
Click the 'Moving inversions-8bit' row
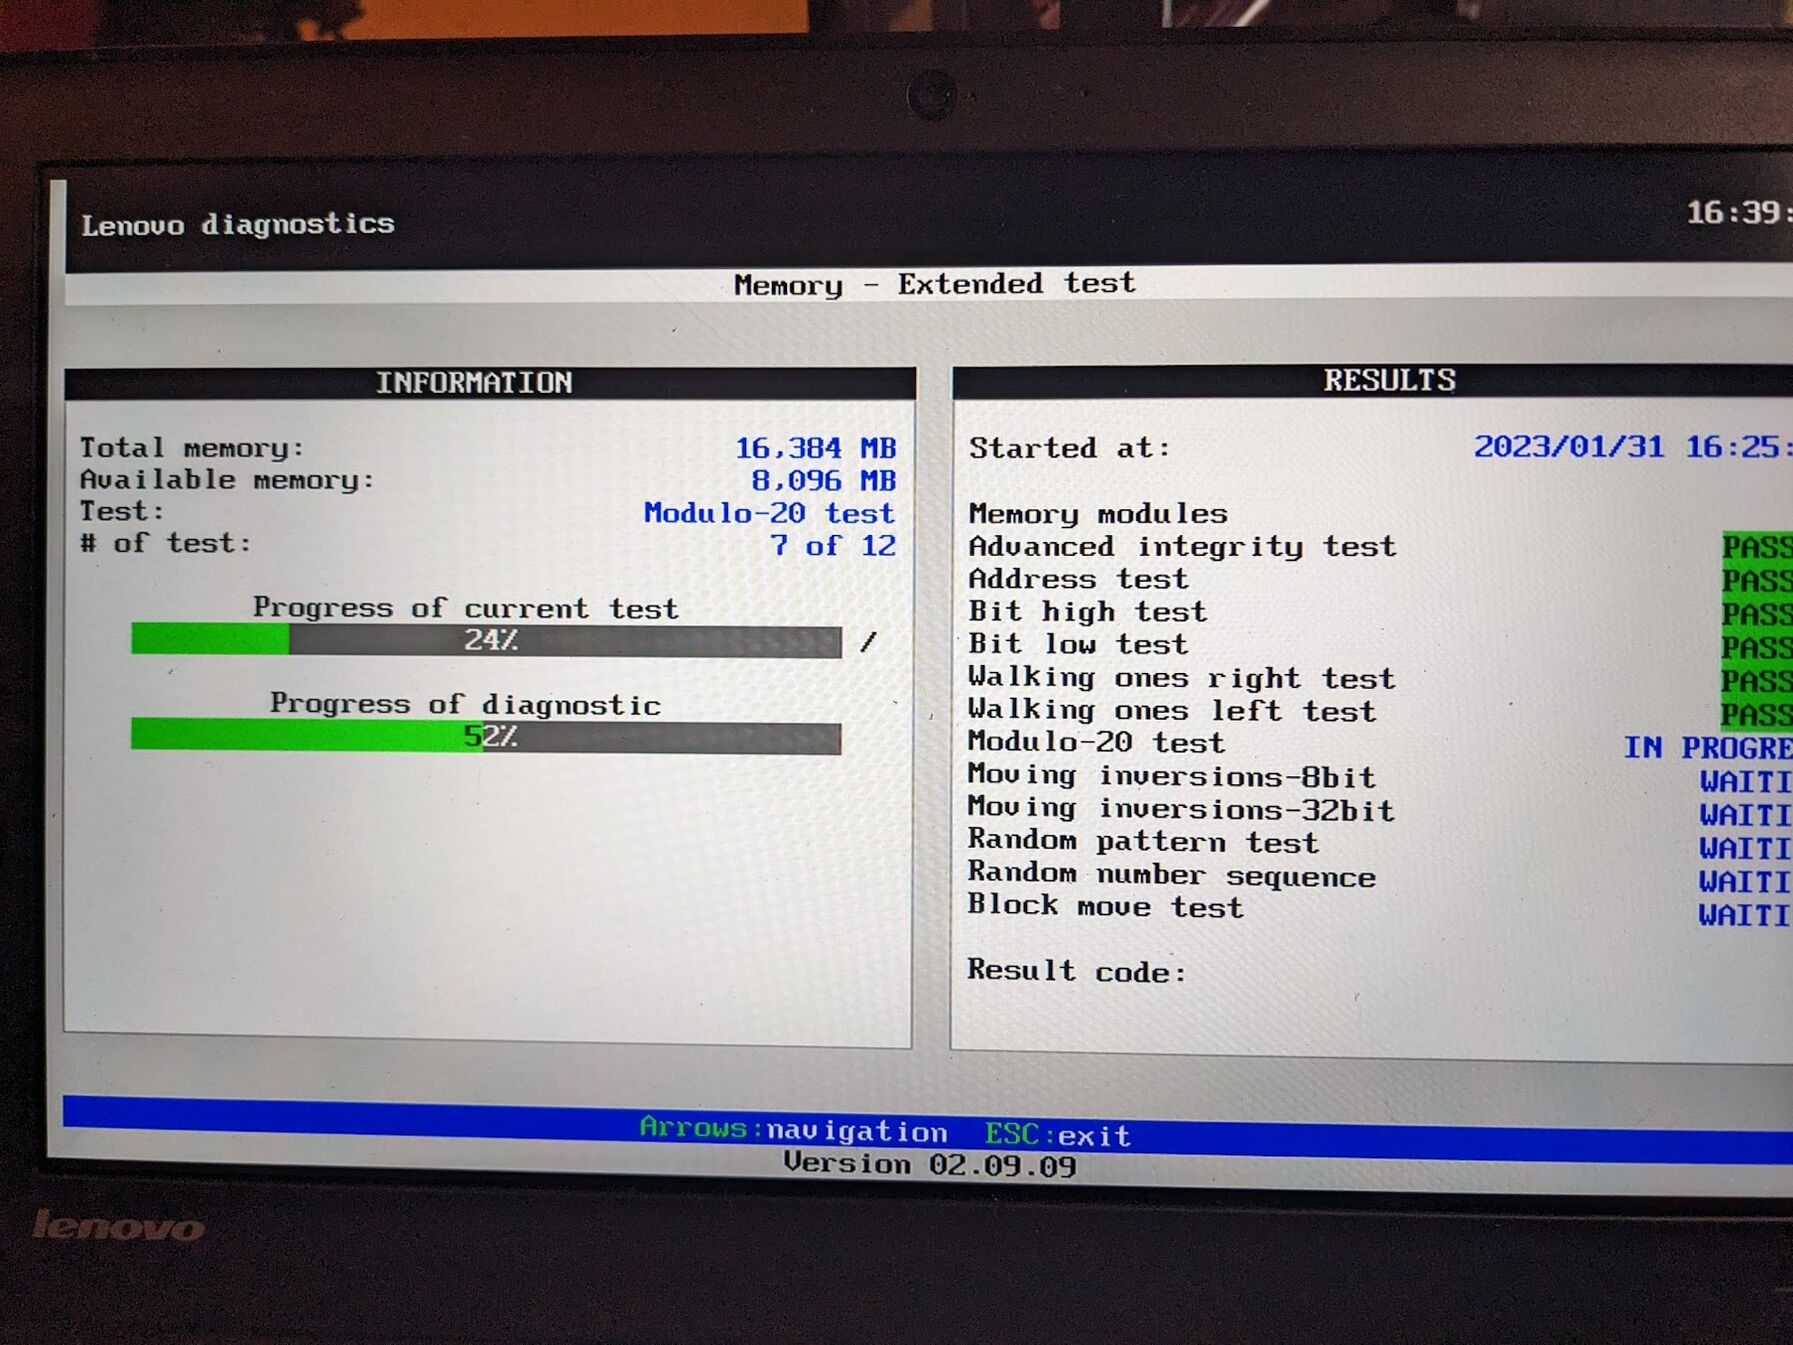1172,776
